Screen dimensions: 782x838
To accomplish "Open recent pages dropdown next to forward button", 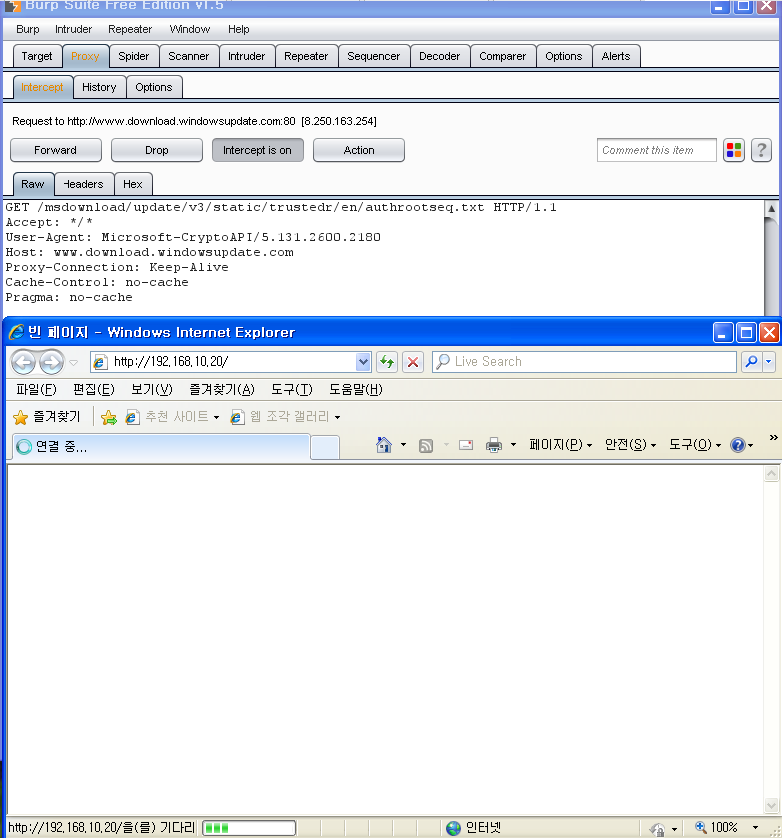I will [x=74, y=363].
